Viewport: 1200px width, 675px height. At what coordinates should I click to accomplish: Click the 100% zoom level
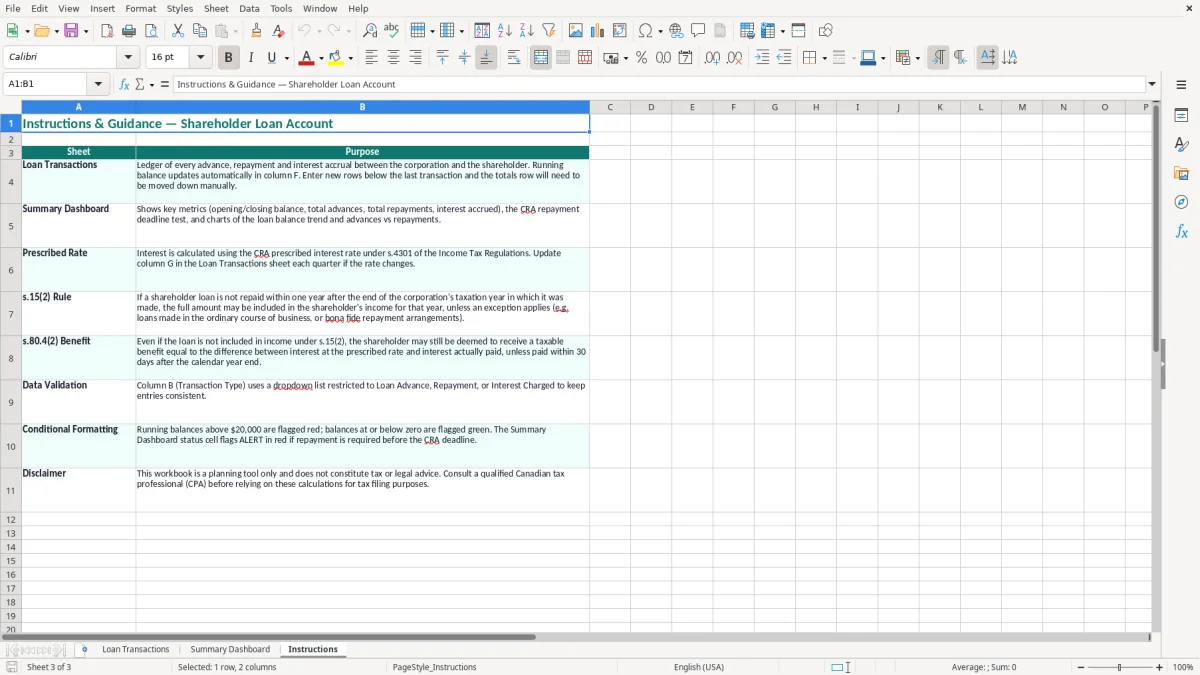(1183, 667)
